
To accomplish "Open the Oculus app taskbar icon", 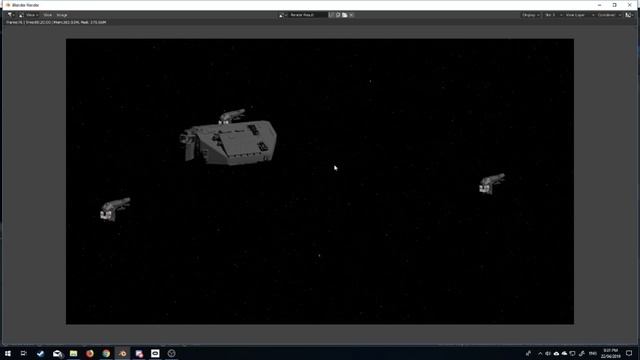I will click(x=155, y=353).
